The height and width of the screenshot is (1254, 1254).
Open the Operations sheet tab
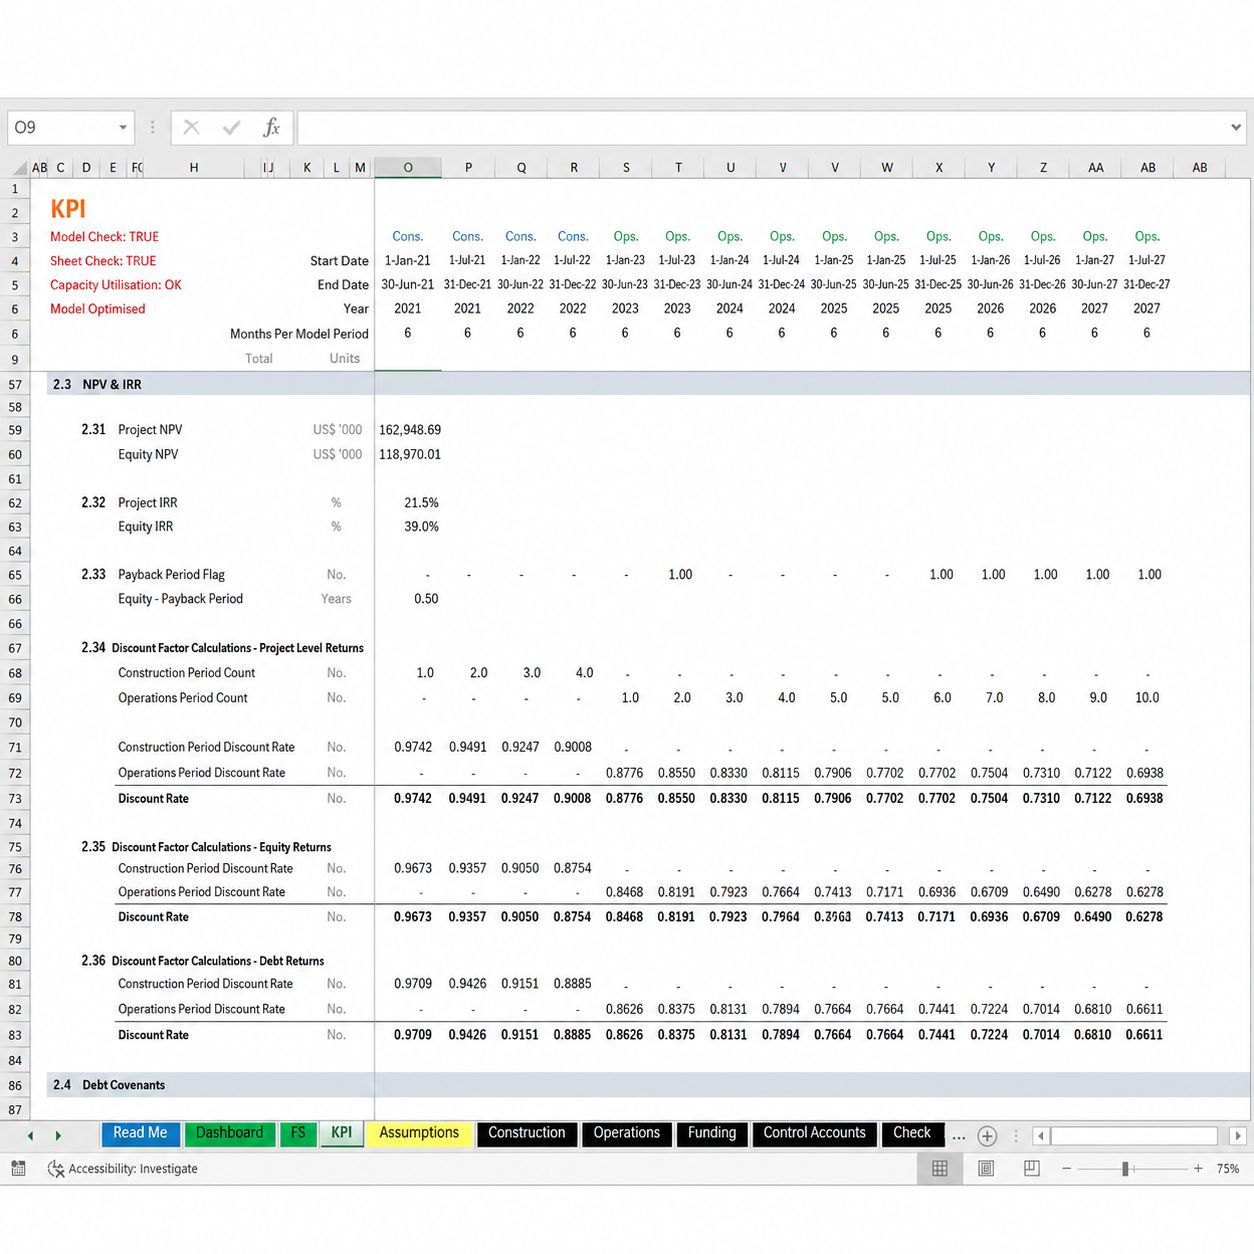[x=627, y=1133]
